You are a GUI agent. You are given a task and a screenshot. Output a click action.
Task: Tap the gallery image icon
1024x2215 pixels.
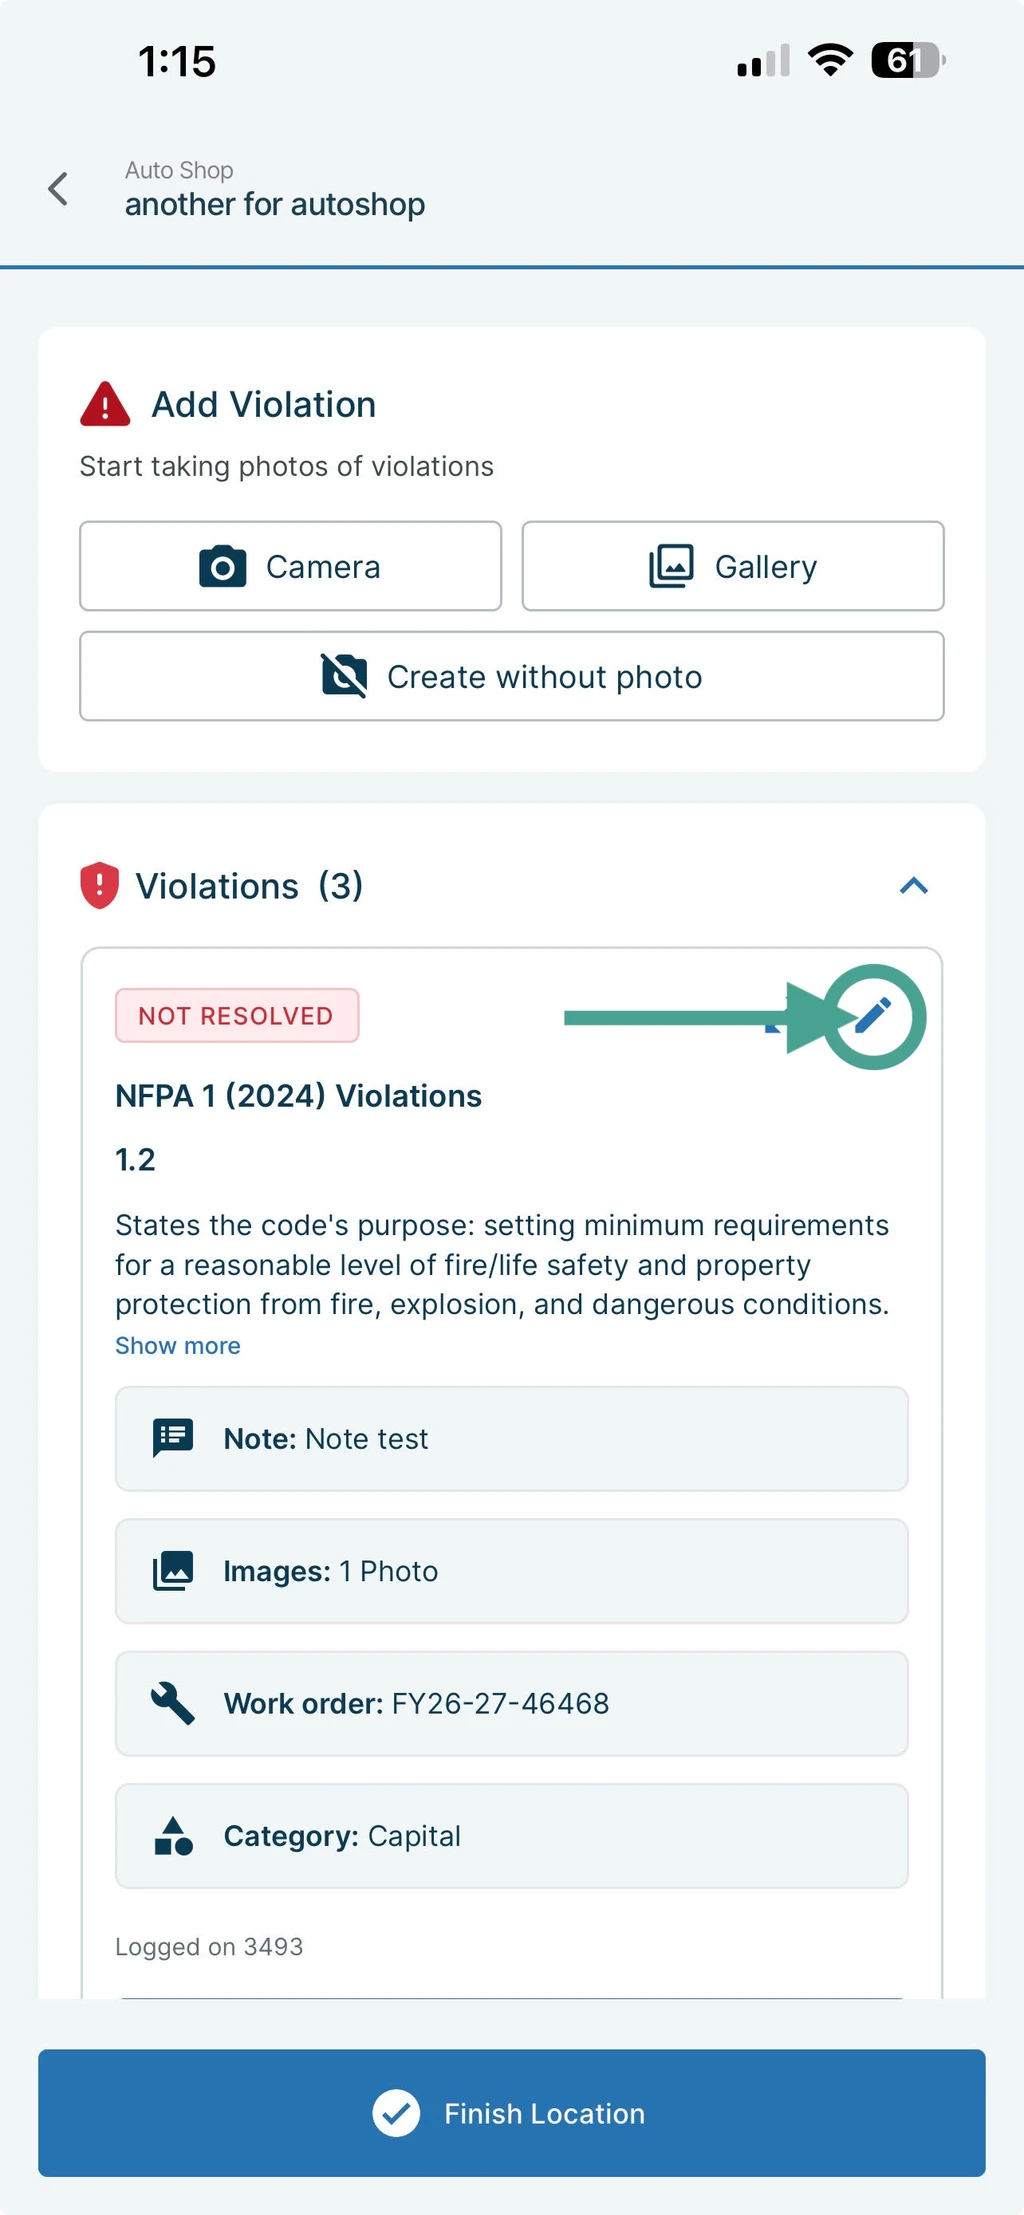coord(671,566)
